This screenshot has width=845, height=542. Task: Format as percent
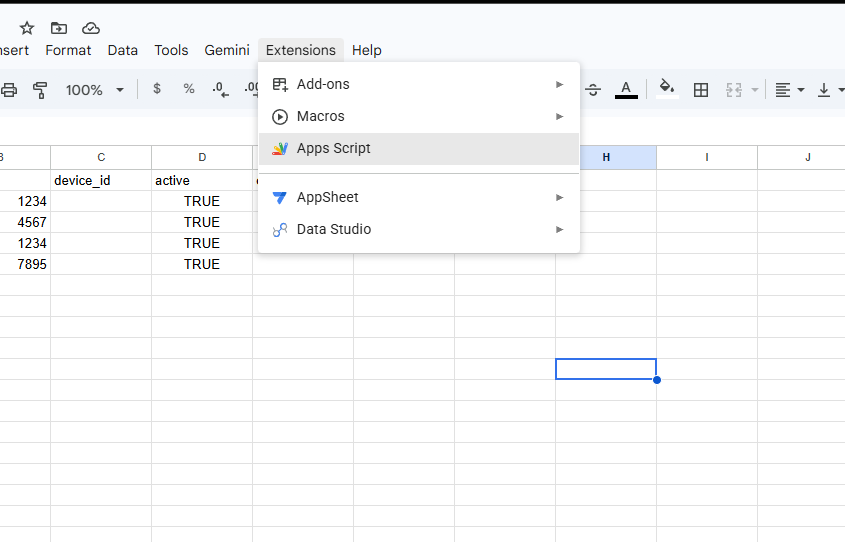(189, 89)
